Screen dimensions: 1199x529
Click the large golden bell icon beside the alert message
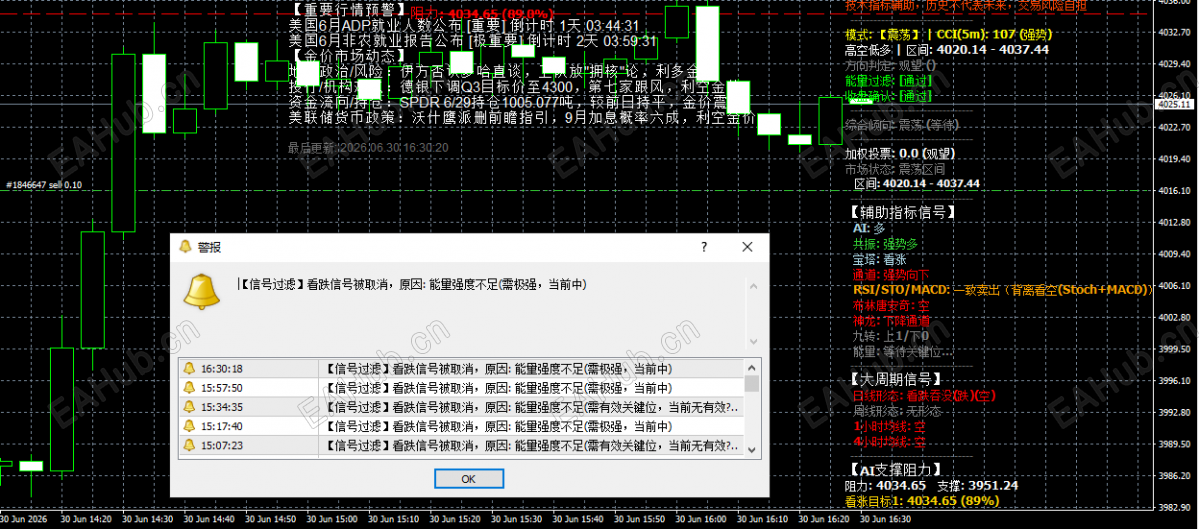pyautogui.click(x=201, y=292)
